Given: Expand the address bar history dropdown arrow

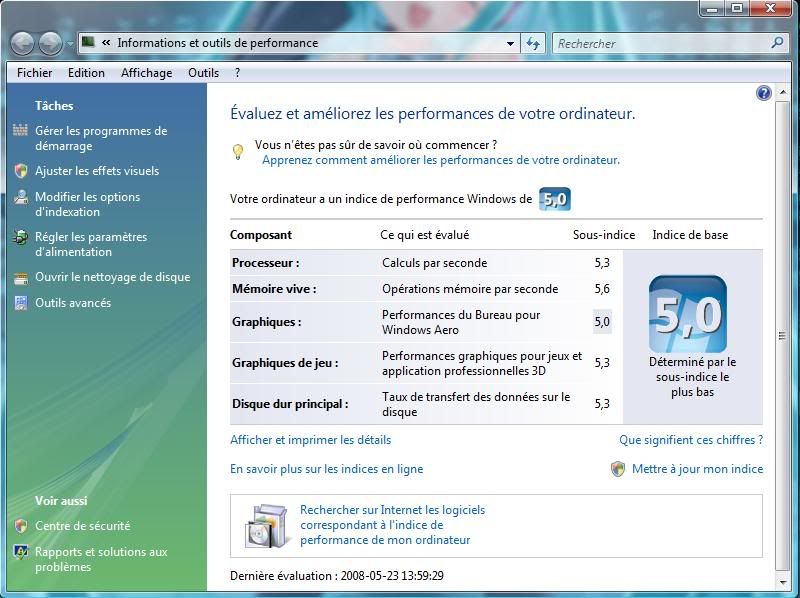Looking at the screenshot, I should (x=510, y=44).
